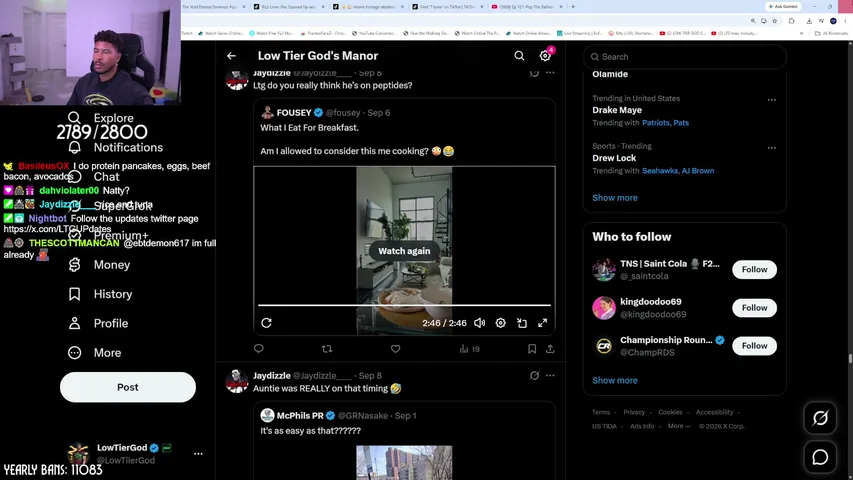Follow kingdoodoo69
853x480 pixels.
pos(754,307)
